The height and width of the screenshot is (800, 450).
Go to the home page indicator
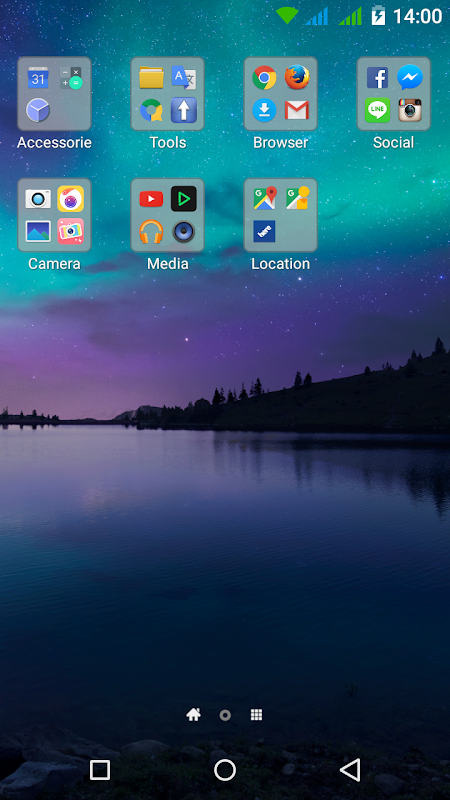coord(193,715)
